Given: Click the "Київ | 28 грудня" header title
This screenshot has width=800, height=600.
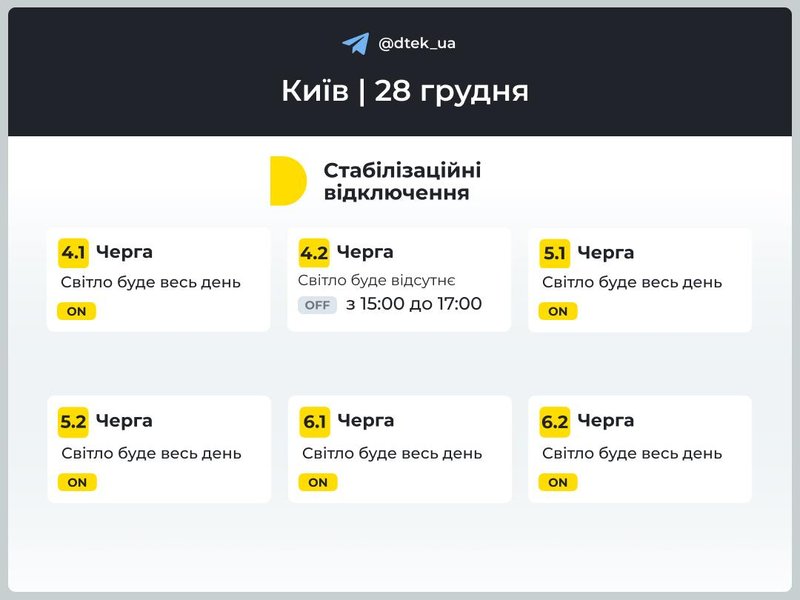Looking at the screenshot, I should (404, 92).
